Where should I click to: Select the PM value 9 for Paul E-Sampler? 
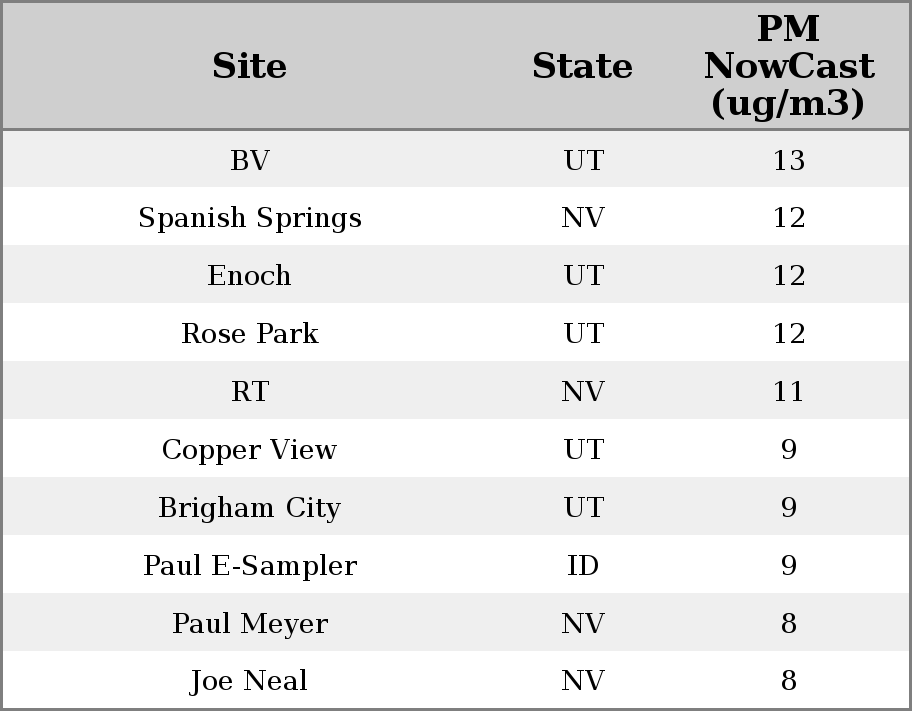click(788, 566)
